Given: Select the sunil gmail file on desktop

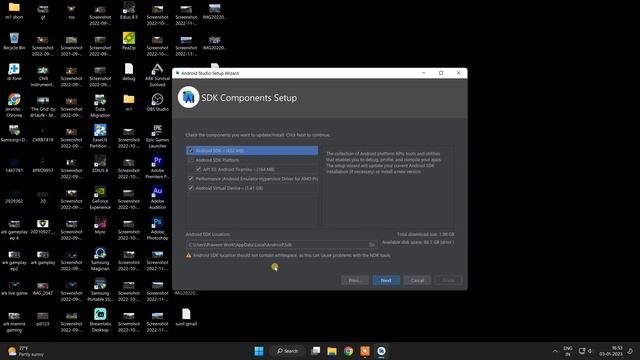Looking at the screenshot, I should point(186,318).
